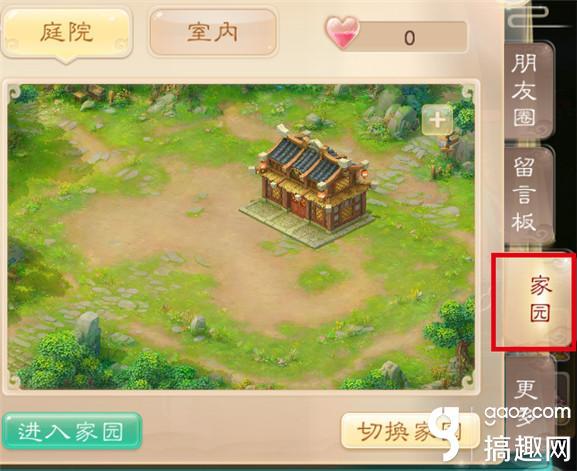
Task: Tap the wooden signpost beside the plus button
Action: [450, 144]
